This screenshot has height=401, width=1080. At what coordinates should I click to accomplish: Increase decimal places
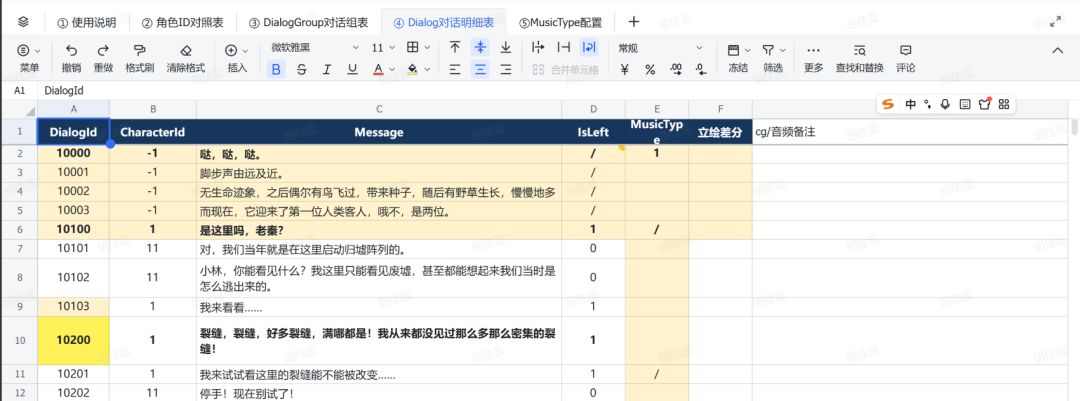(x=676, y=69)
